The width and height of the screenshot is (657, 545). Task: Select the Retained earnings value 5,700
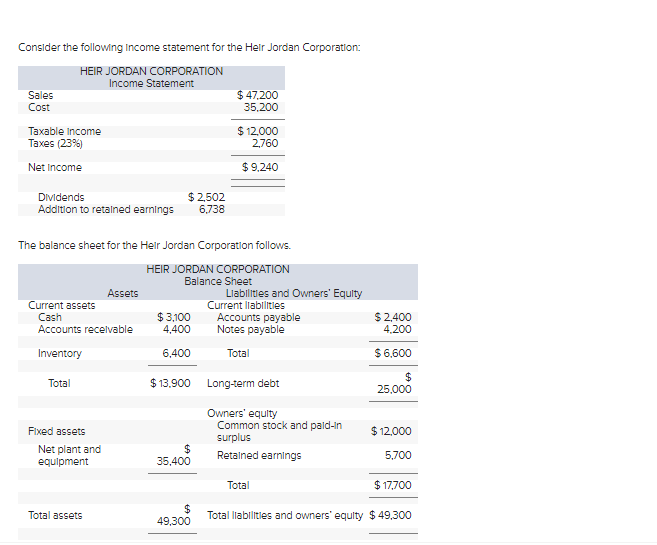pos(398,455)
